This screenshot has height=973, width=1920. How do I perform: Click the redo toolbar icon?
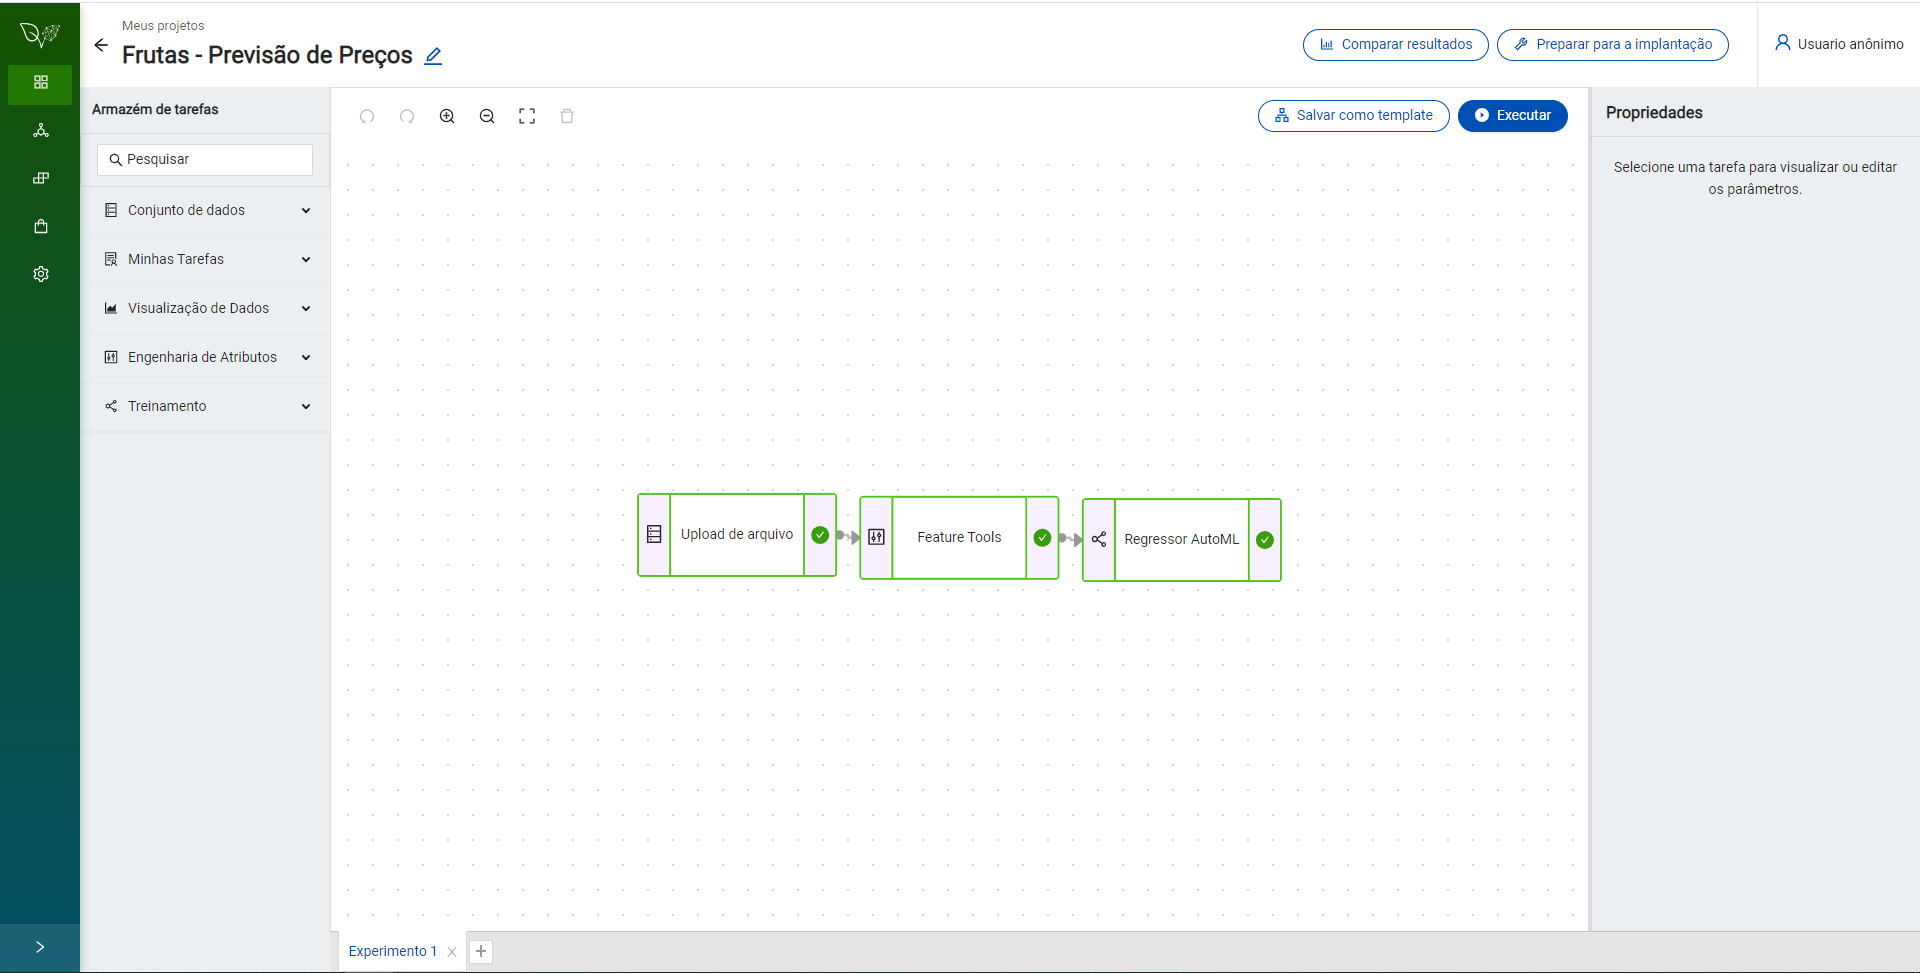pos(407,116)
